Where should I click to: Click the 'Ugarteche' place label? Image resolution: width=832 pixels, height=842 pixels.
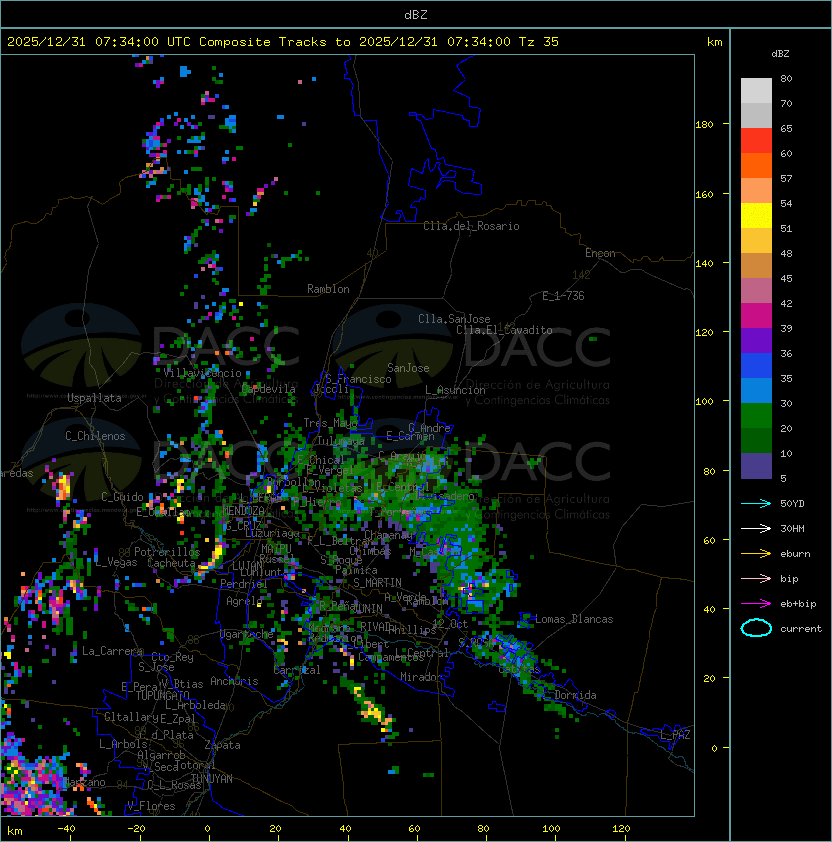click(x=247, y=634)
